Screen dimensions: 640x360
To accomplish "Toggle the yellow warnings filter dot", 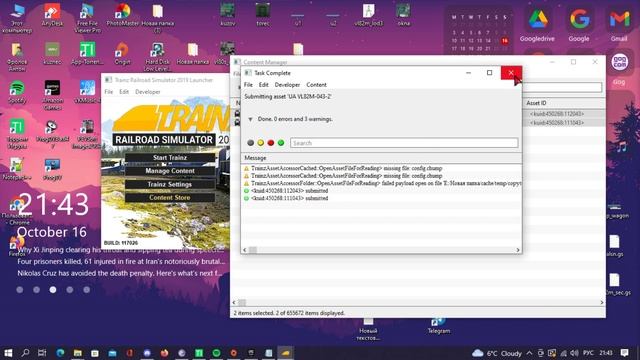I will (260, 143).
